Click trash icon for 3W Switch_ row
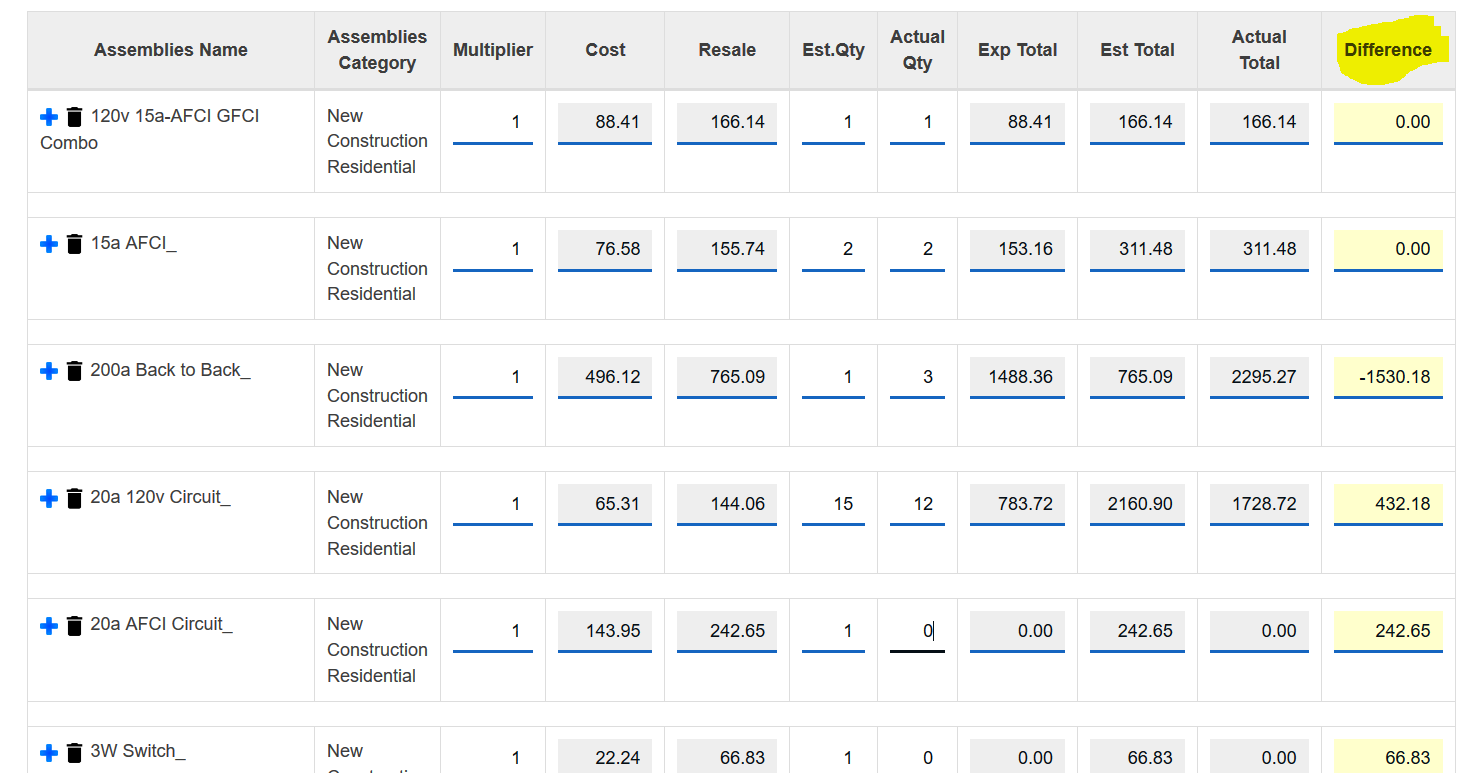This screenshot has width=1480, height=773. 74,752
